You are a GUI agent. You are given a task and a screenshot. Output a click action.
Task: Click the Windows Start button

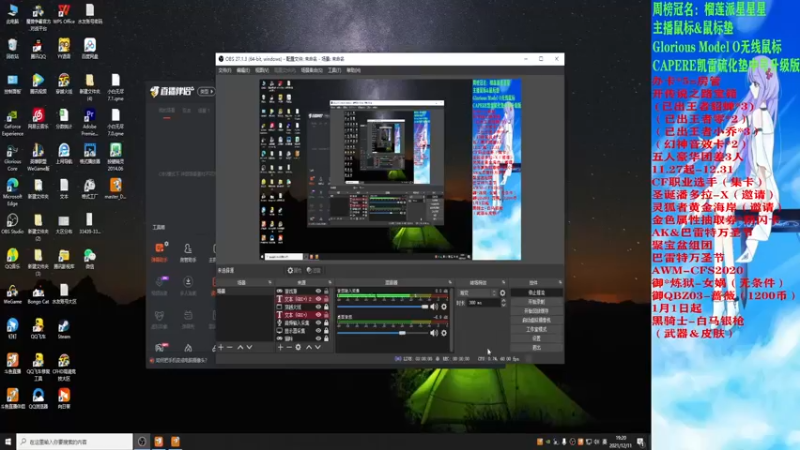tap(8, 441)
